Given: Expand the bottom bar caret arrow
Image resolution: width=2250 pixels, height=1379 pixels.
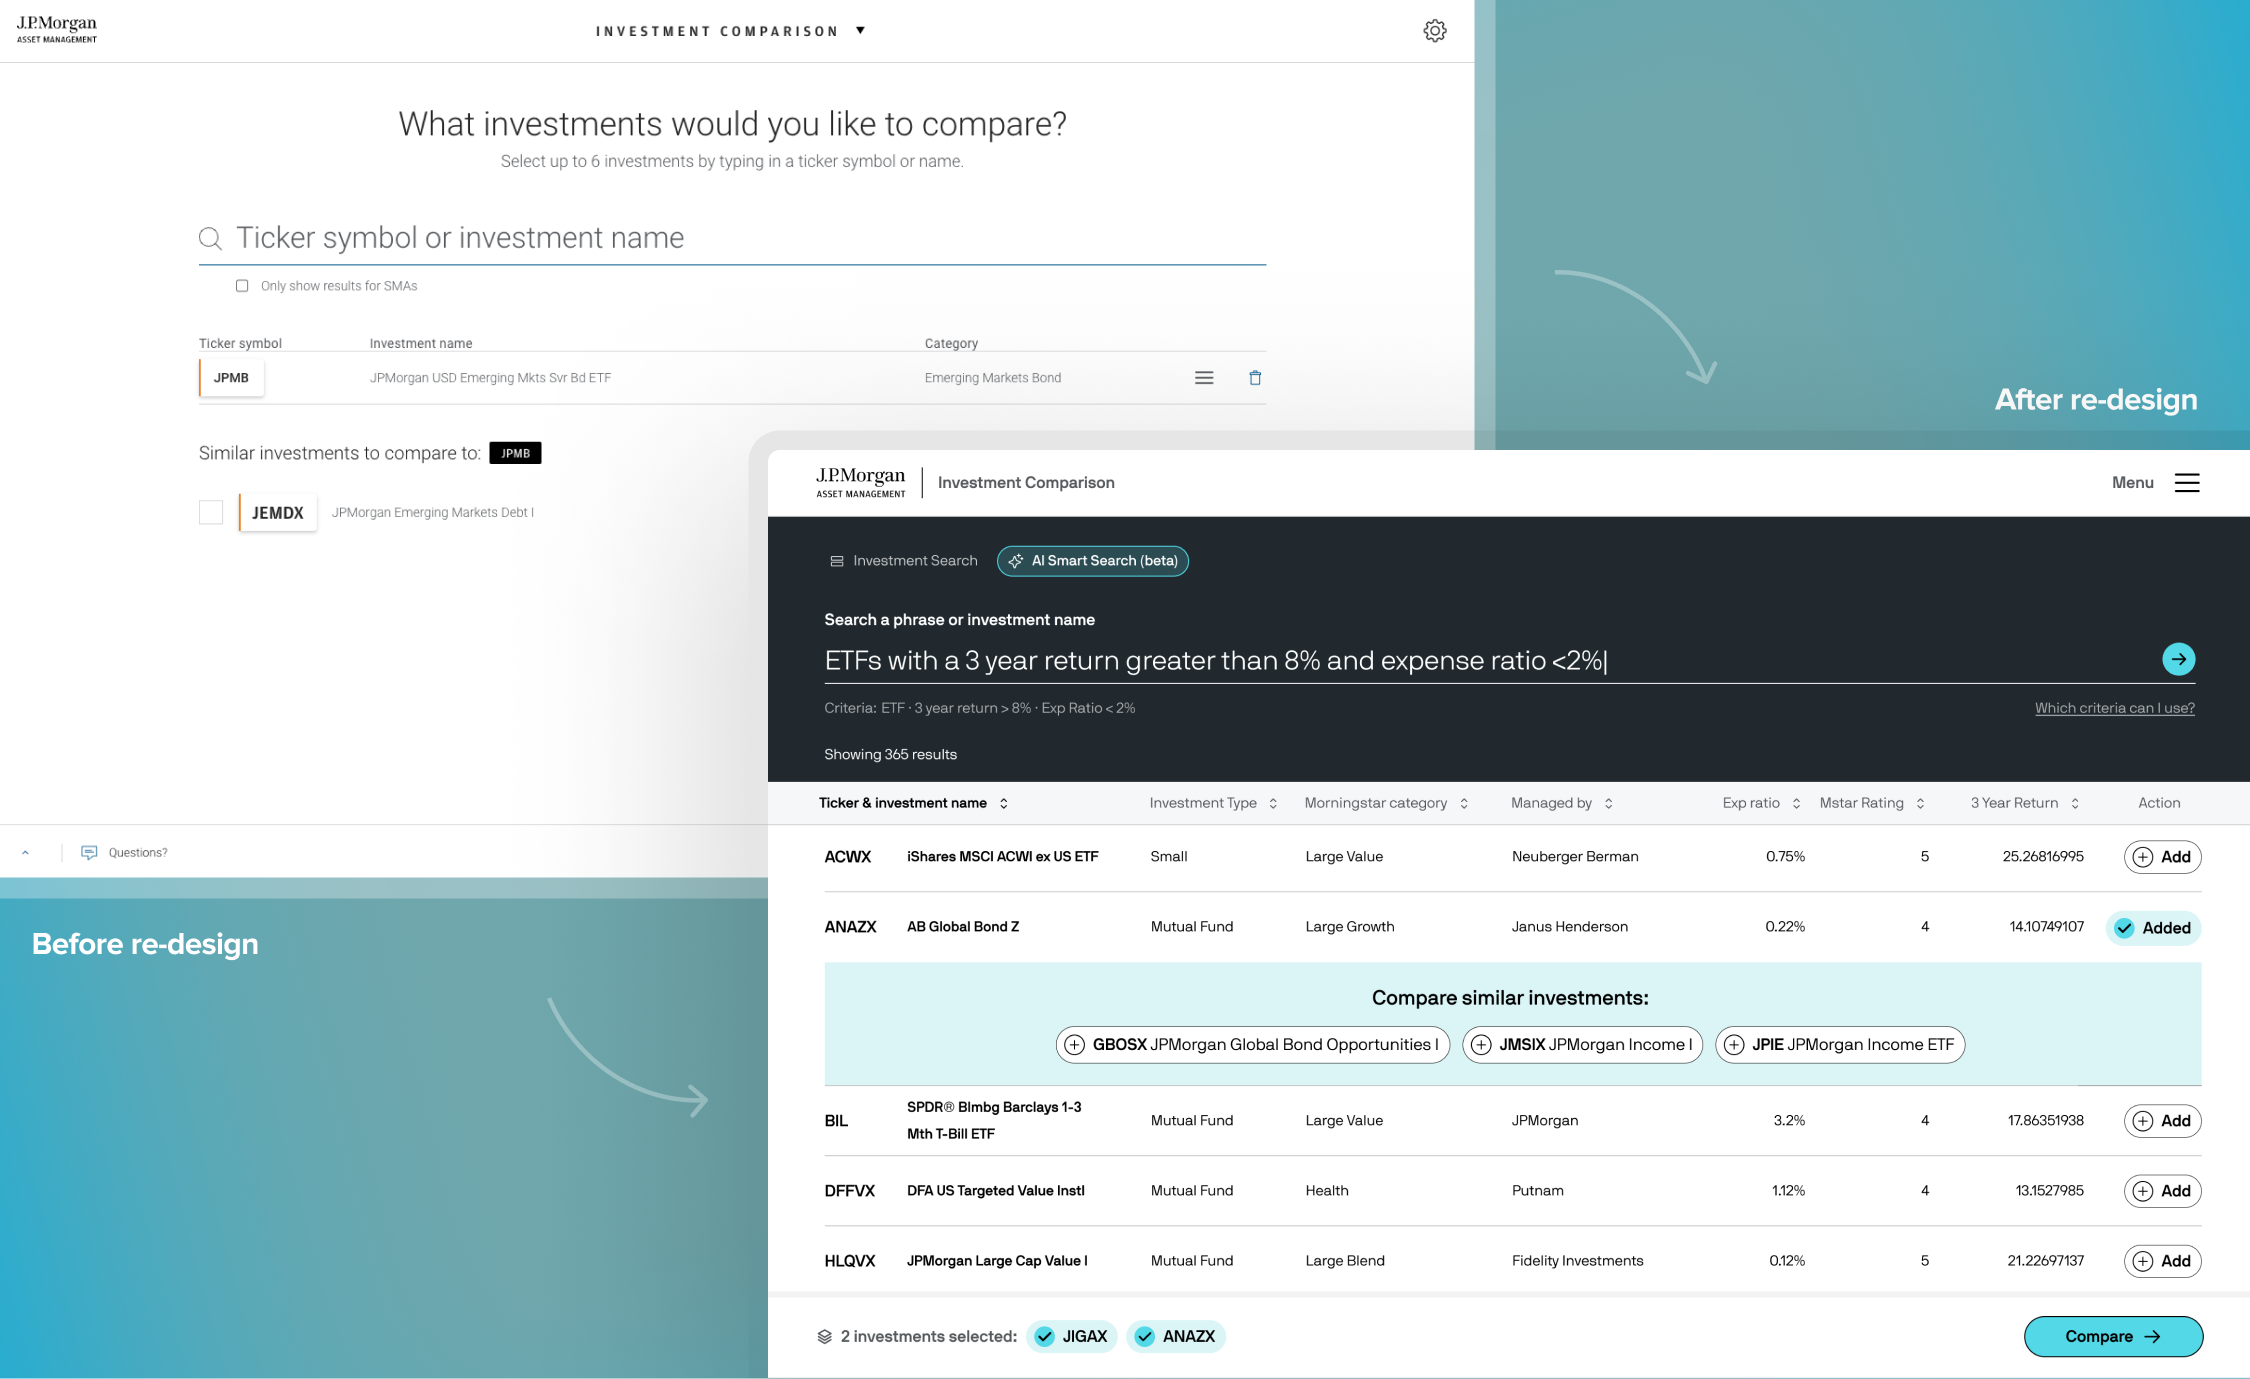Looking at the screenshot, I should coord(25,852).
